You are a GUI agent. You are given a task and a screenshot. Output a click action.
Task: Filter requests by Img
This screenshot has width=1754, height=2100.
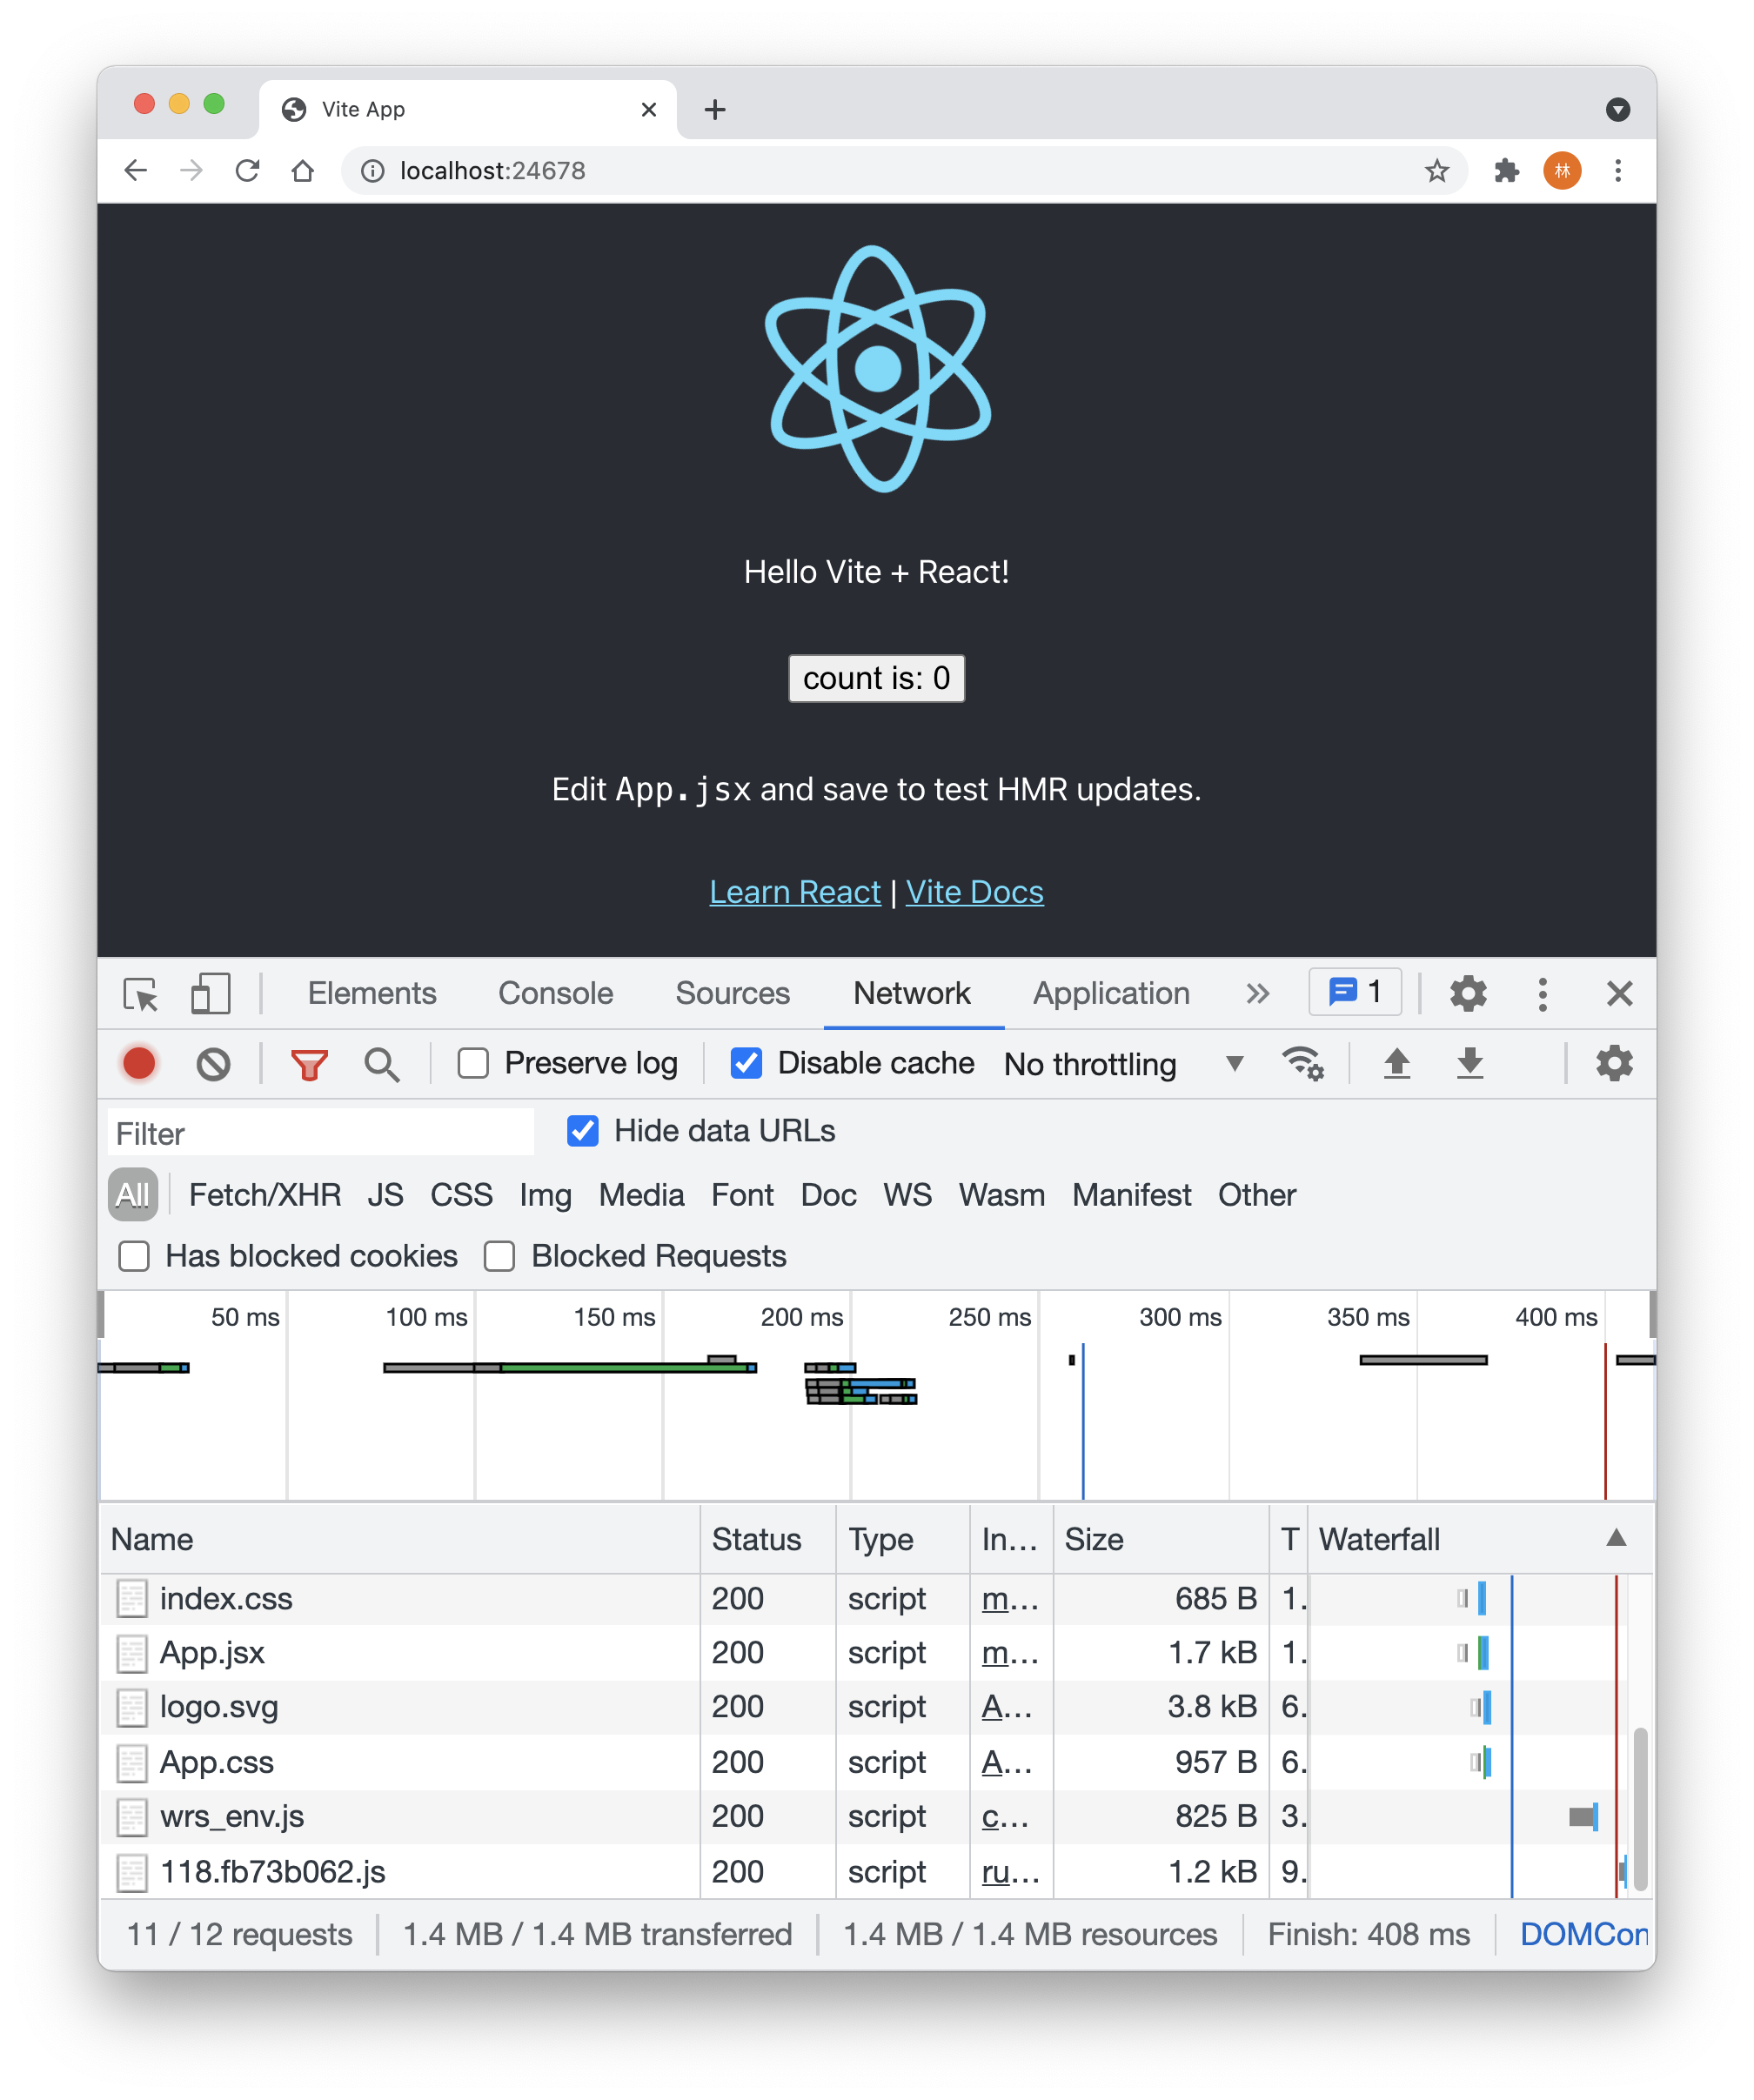click(545, 1195)
